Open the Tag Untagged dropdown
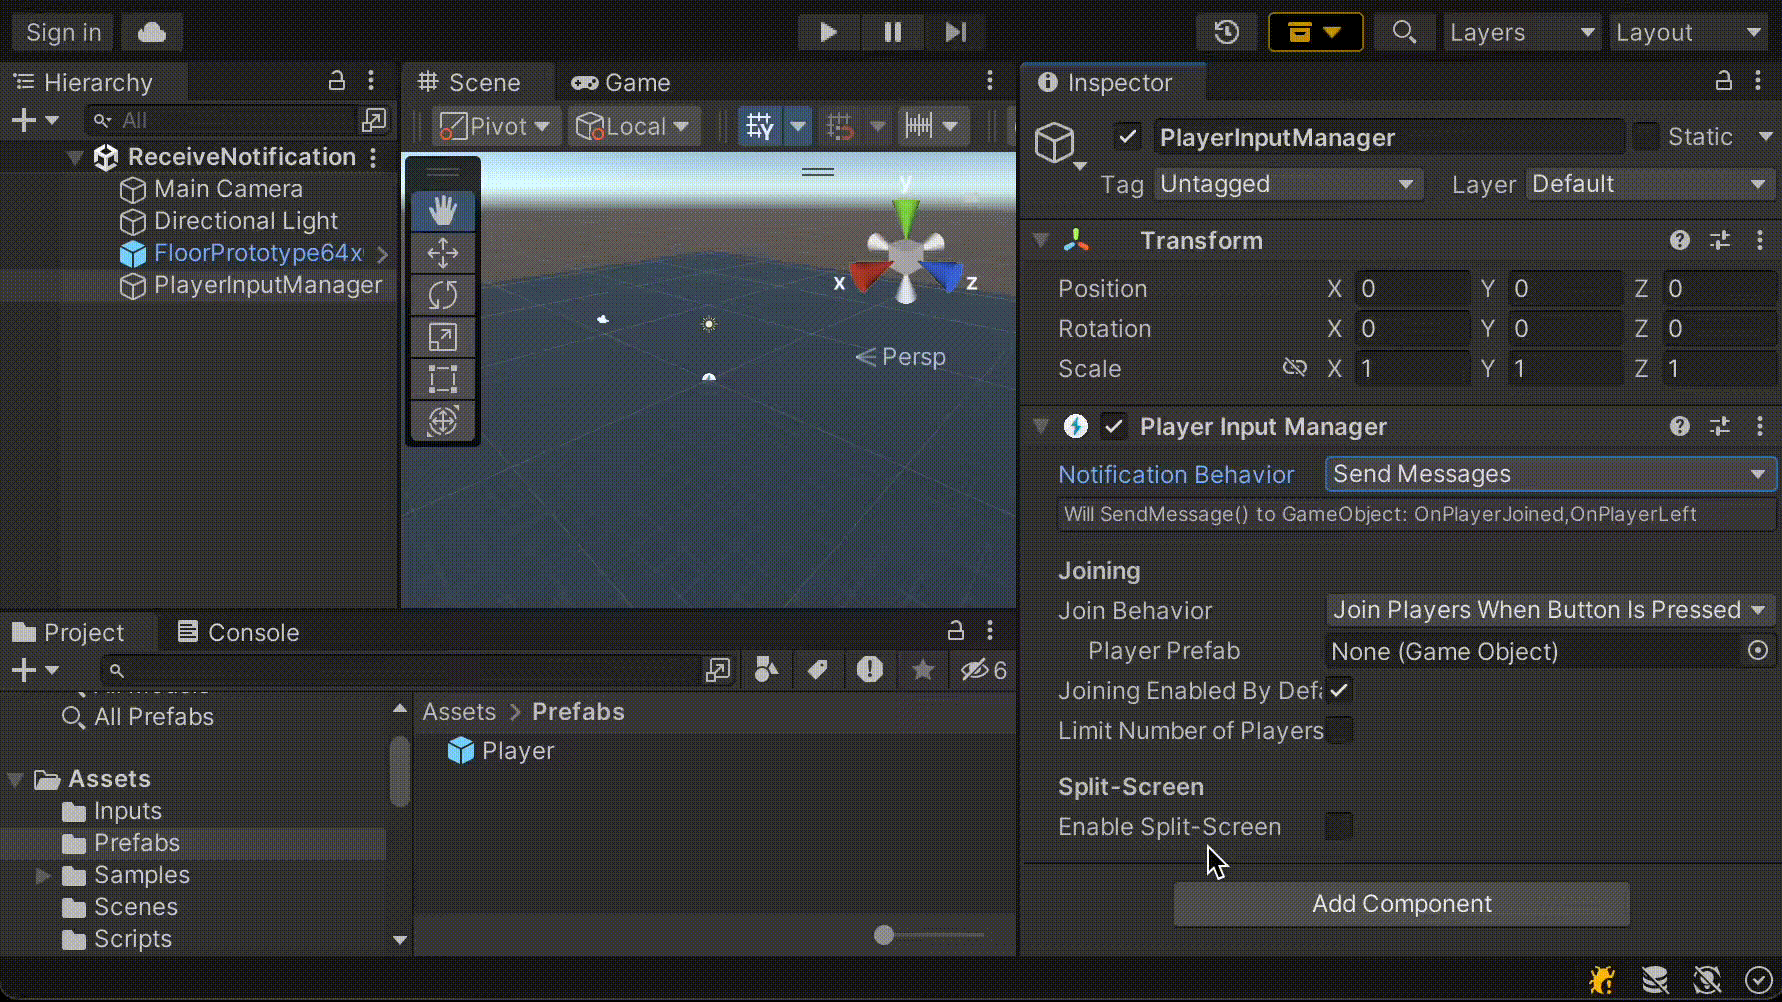 (1289, 184)
